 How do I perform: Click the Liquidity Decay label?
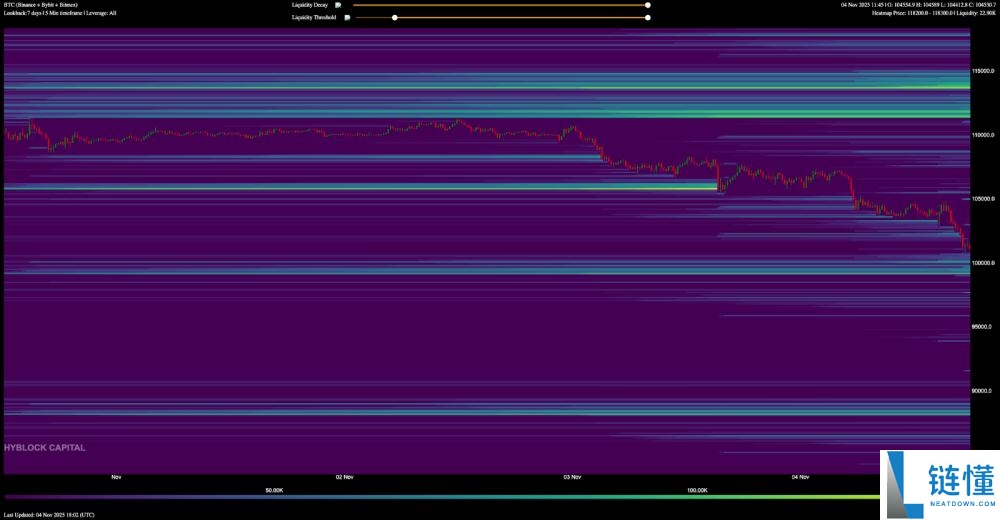click(x=310, y=5)
